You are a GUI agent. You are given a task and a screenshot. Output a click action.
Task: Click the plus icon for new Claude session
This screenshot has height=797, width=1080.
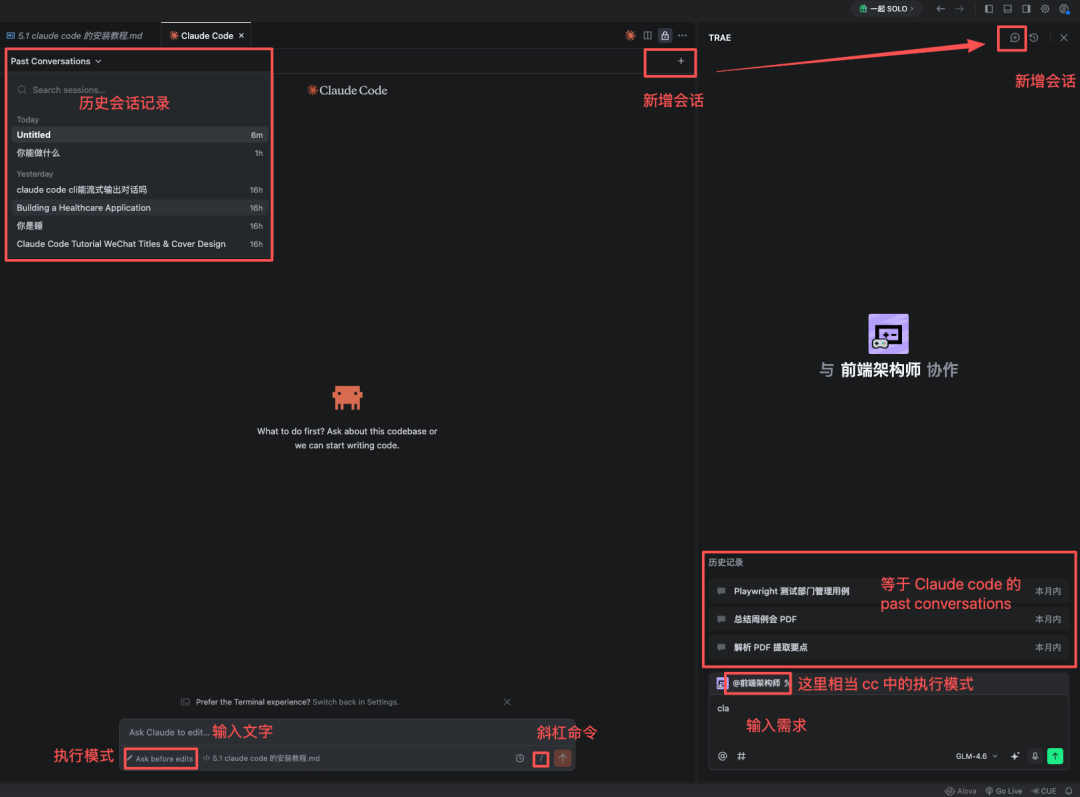point(681,61)
